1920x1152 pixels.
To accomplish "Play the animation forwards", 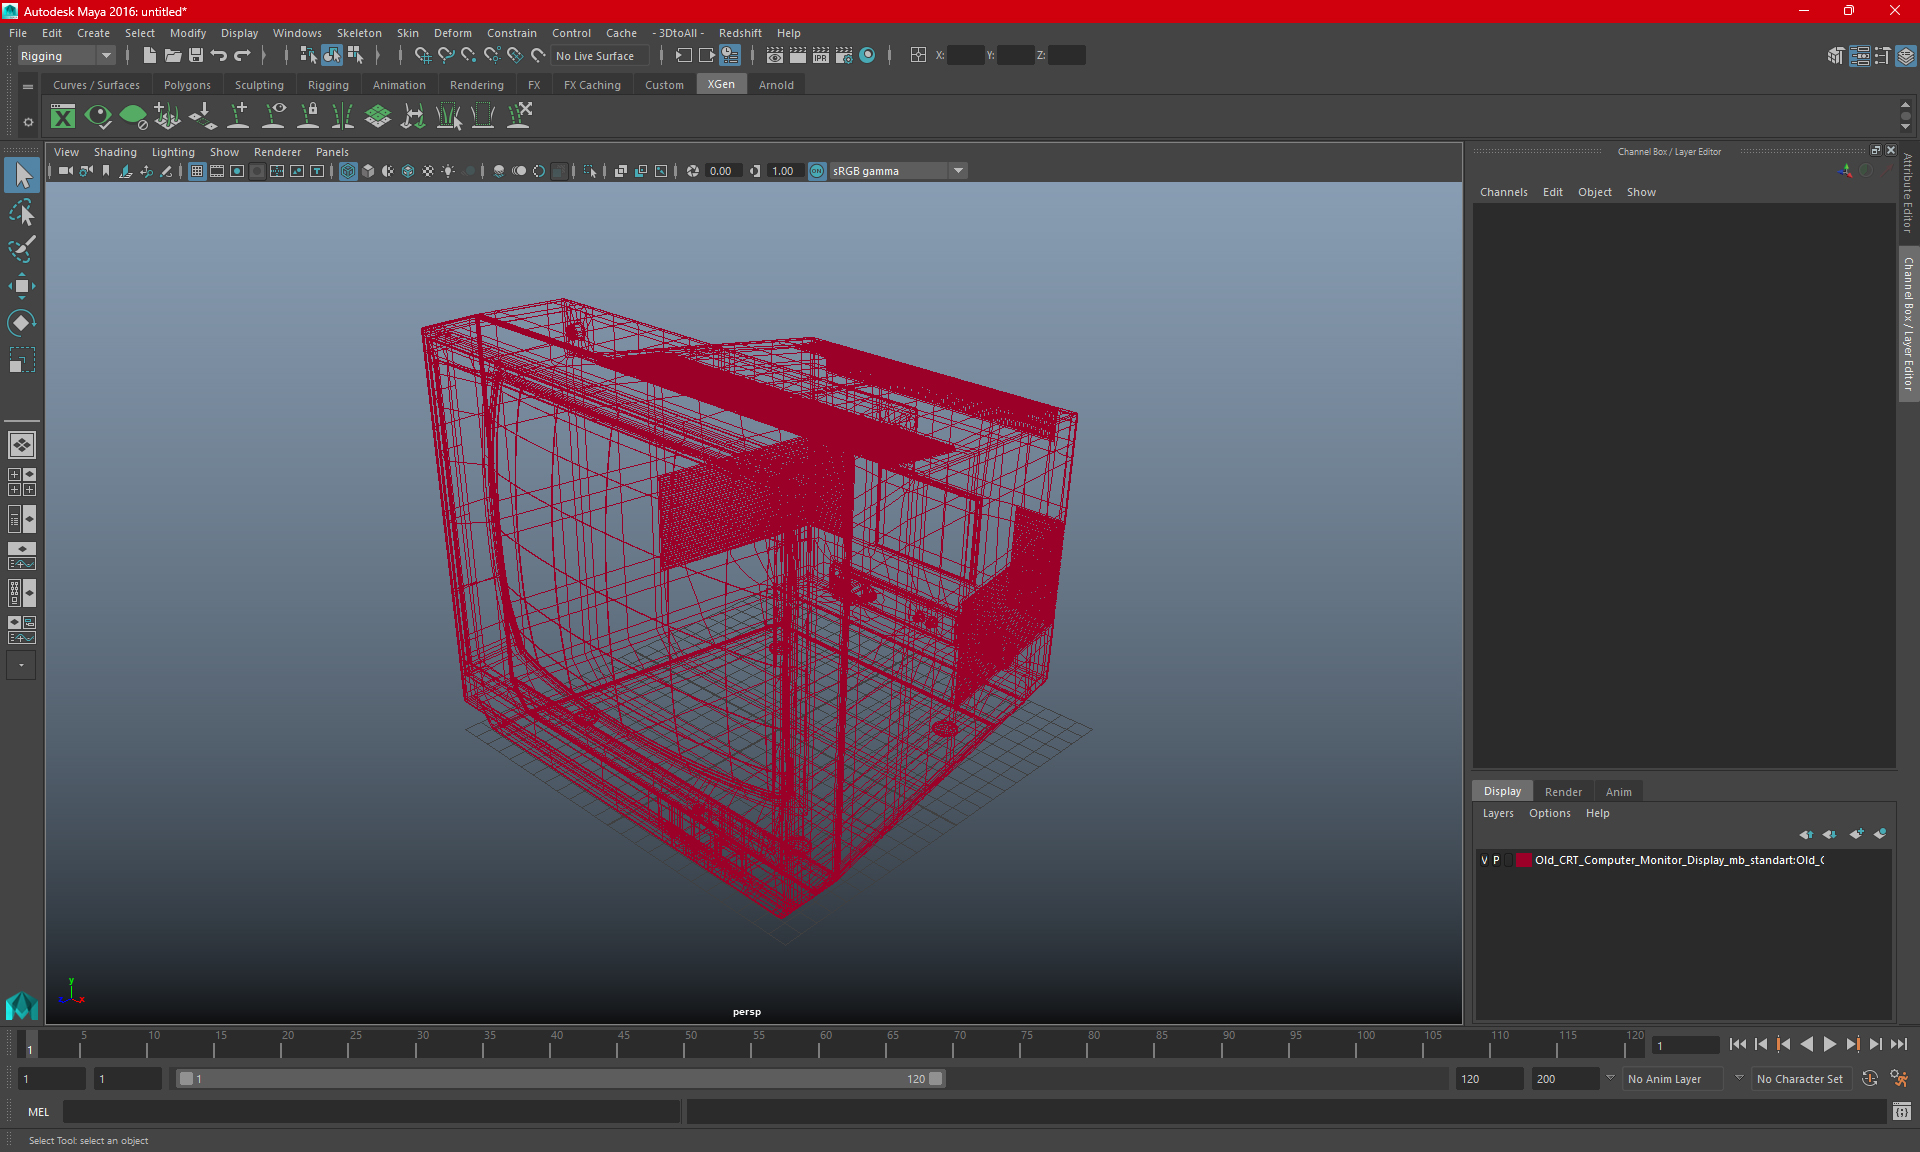I will 1829,1044.
